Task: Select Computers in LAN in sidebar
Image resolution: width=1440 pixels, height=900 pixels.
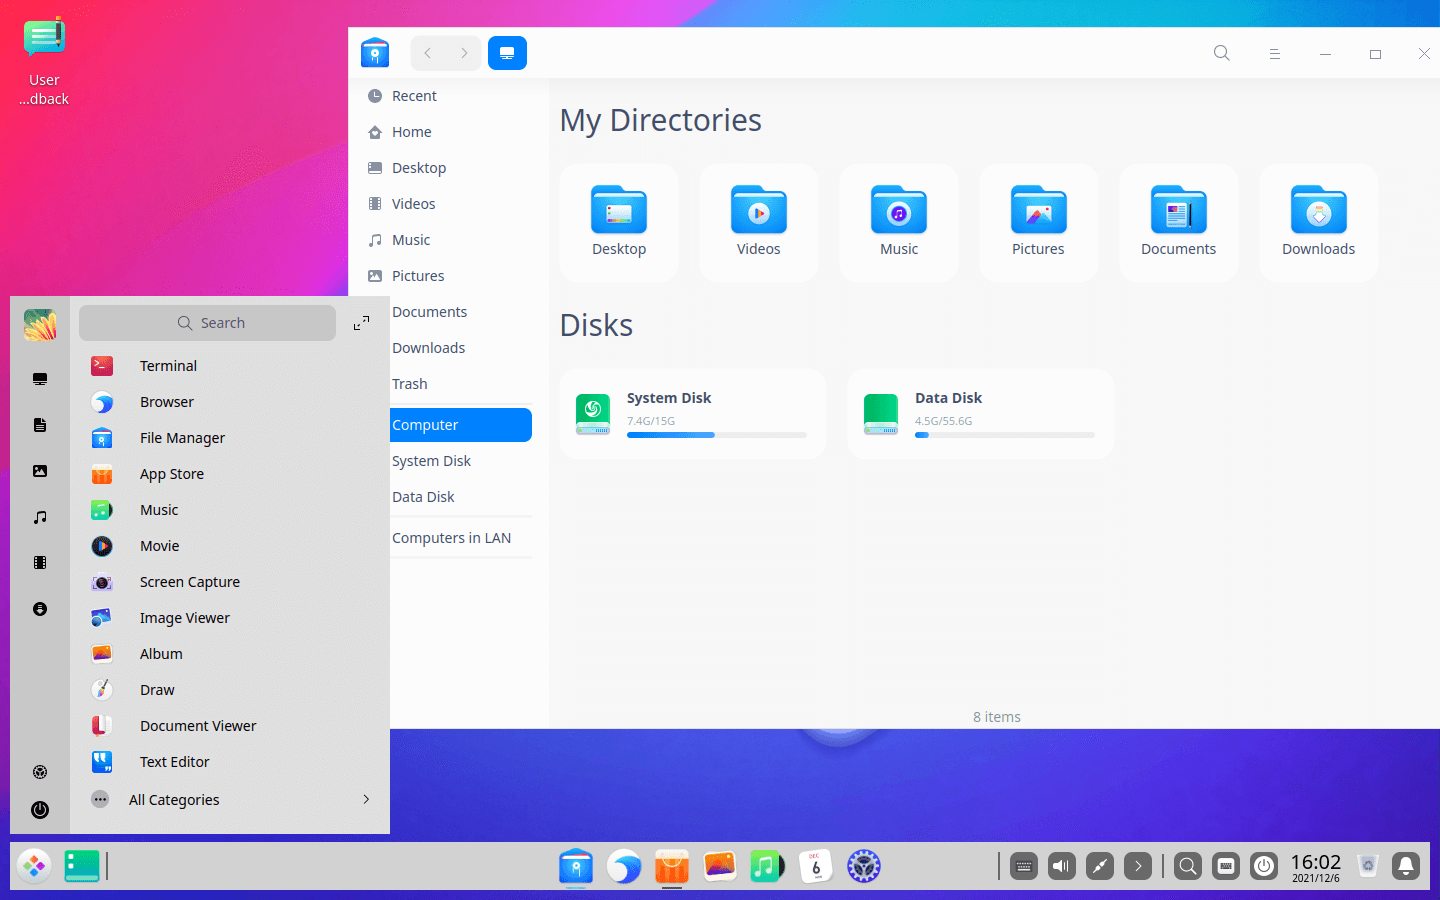Action: (x=451, y=538)
